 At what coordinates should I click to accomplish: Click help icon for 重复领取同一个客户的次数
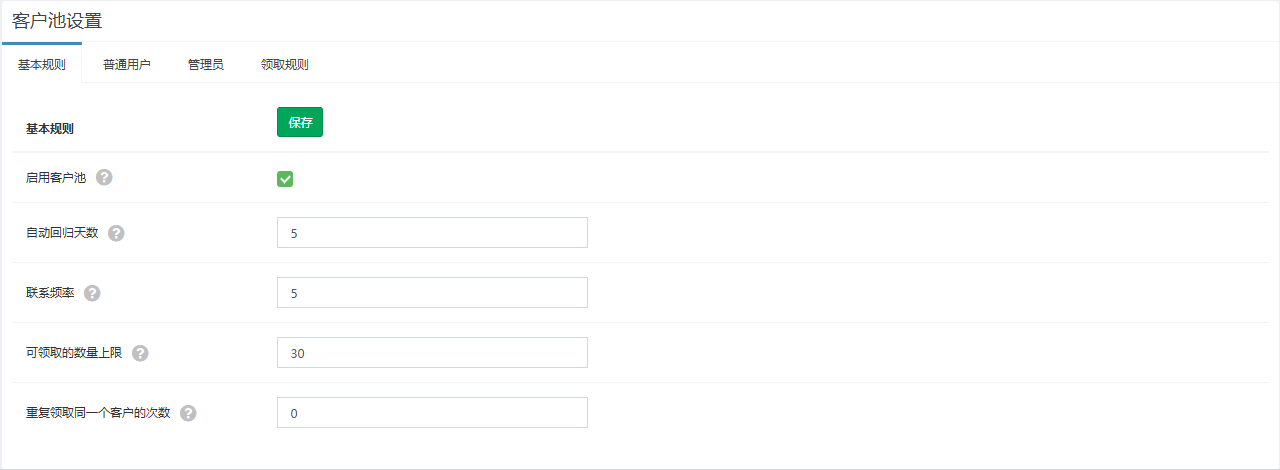[x=188, y=413]
